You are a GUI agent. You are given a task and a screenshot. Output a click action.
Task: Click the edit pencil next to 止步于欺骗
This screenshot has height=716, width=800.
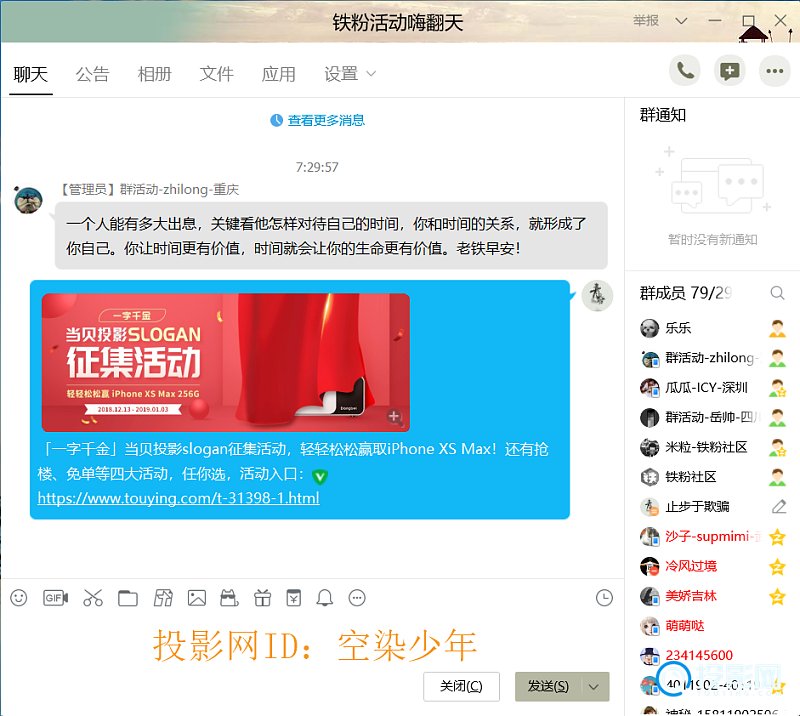(779, 506)
